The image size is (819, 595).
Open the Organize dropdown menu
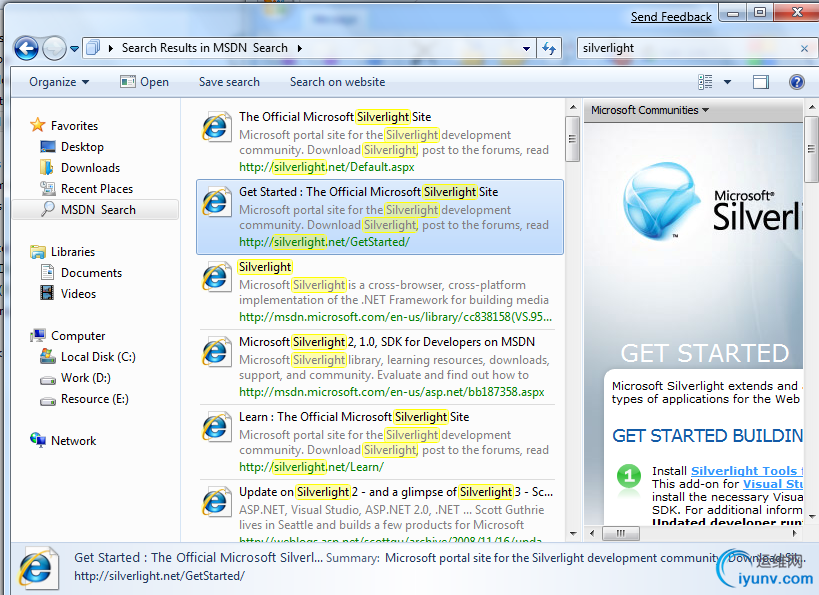tap(59, 82)
